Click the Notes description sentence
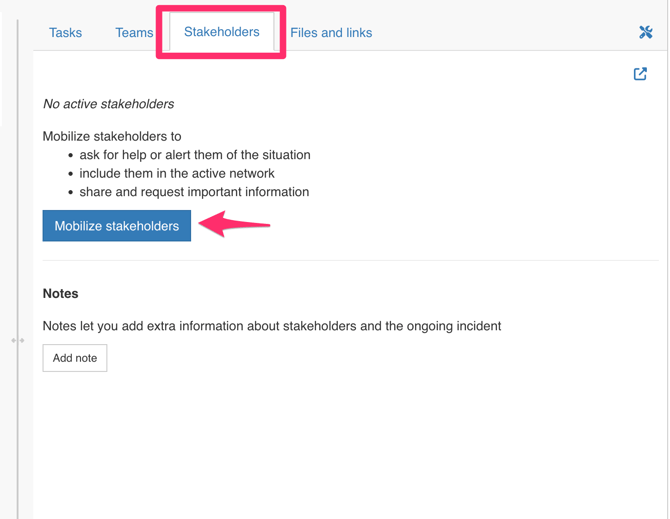Viewport: 670px width, 519px height. click(x=271, y=326)
